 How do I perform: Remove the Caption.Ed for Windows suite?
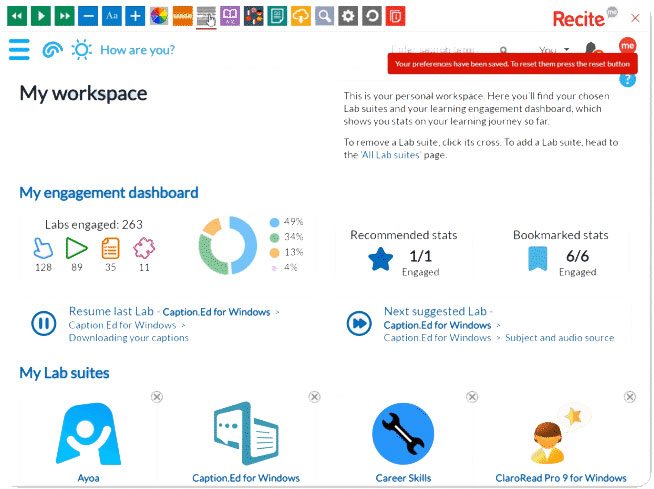point(314,397)
